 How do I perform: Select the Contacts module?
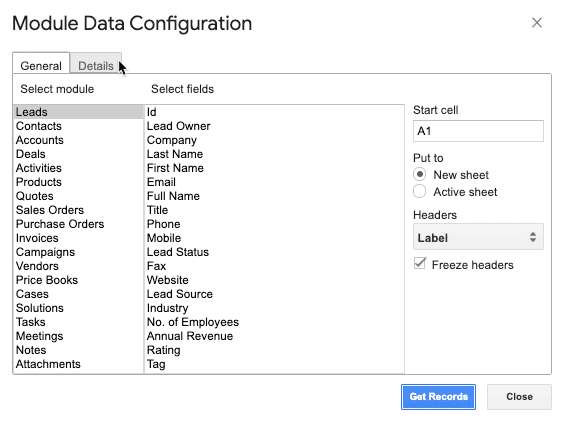[x=78, y=126]
